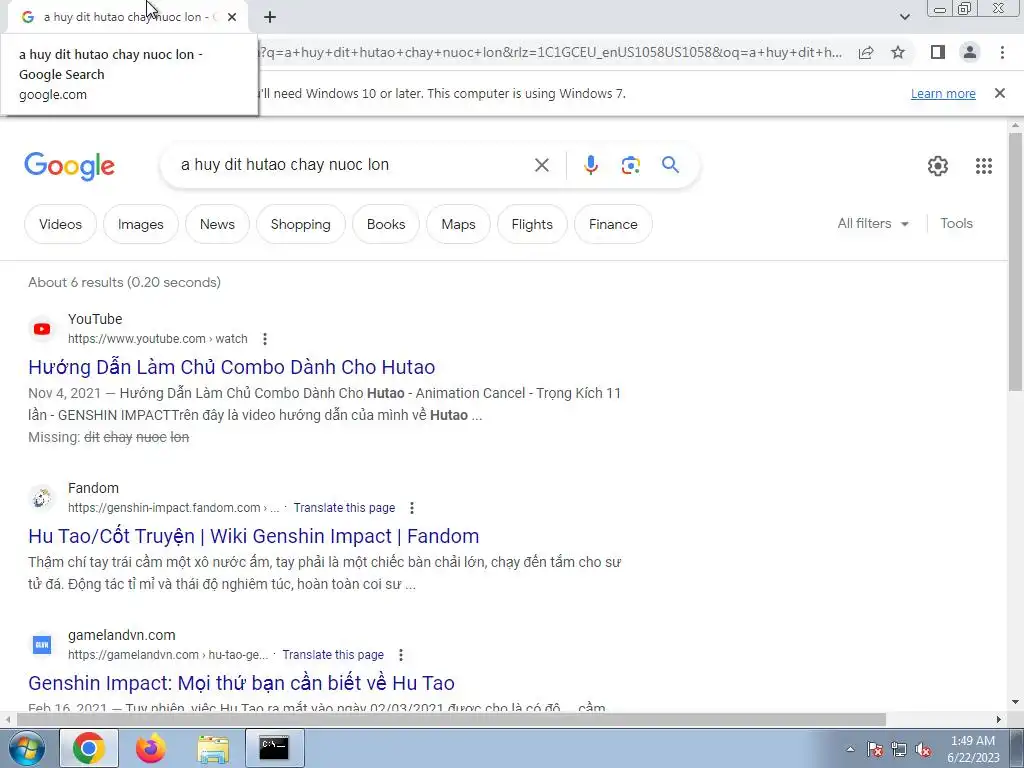Click the scroll down arrow
This screenshot has width=1024, height=768.
[1016, 702]
